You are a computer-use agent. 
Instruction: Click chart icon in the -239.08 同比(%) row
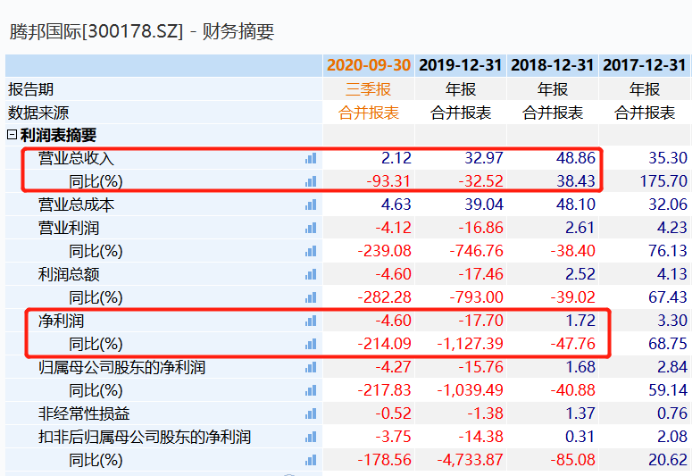[x=311, y=251]
